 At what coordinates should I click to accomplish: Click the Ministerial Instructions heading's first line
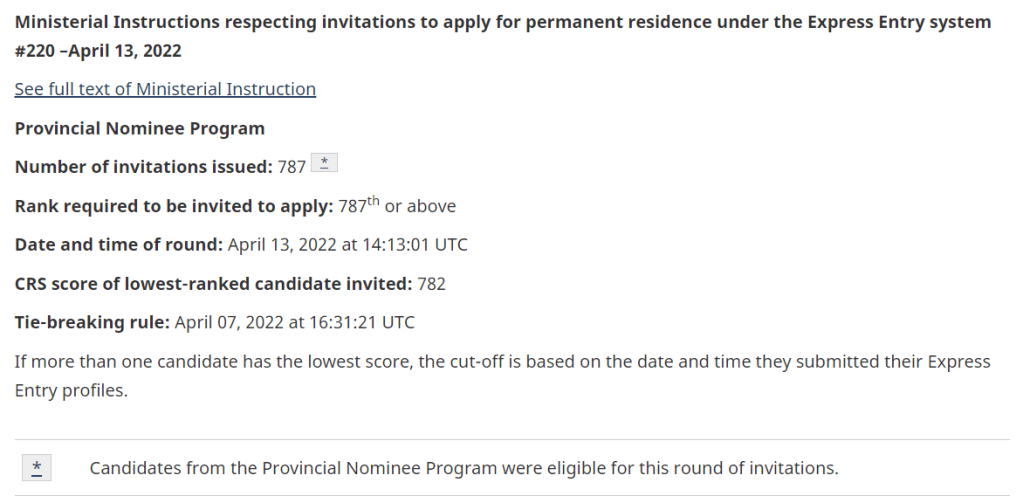502,22
